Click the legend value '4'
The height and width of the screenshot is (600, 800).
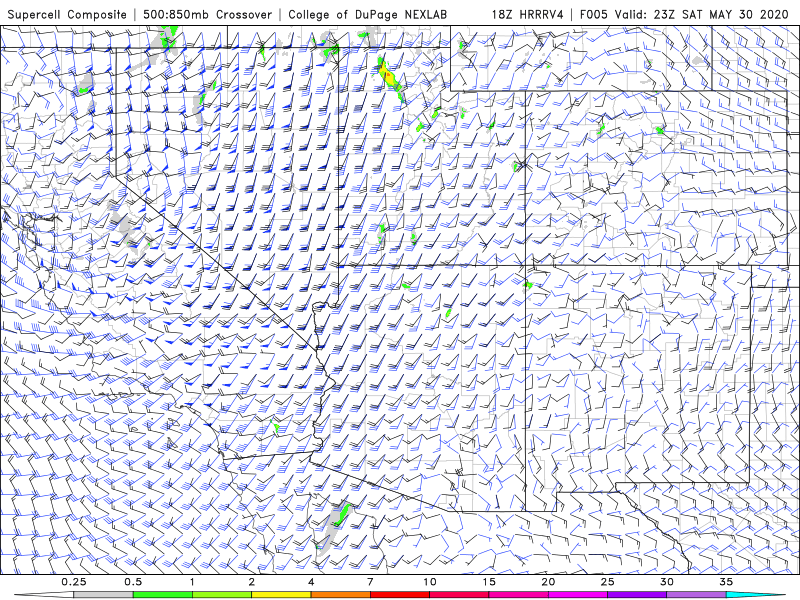[311, 582]
